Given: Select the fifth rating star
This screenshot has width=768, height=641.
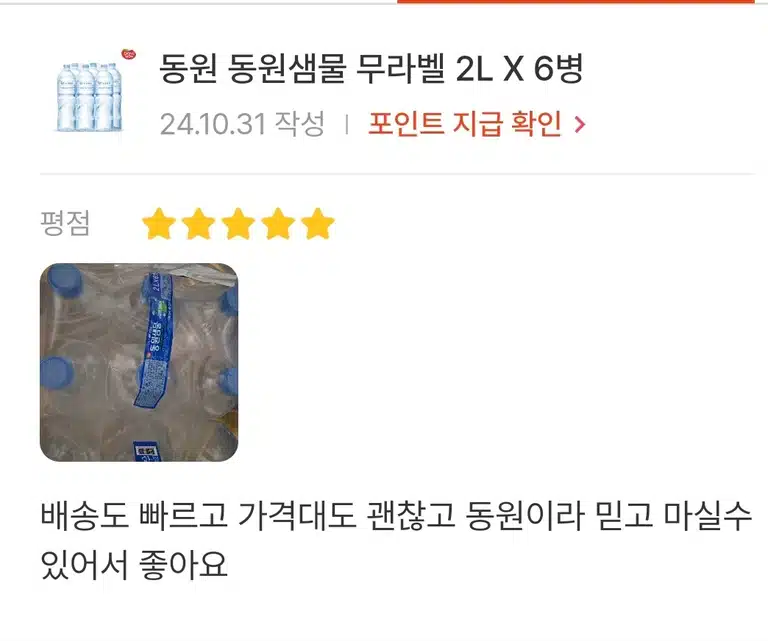Looking at the screenshot, I should pyautogui.click(x=317, y=224).
